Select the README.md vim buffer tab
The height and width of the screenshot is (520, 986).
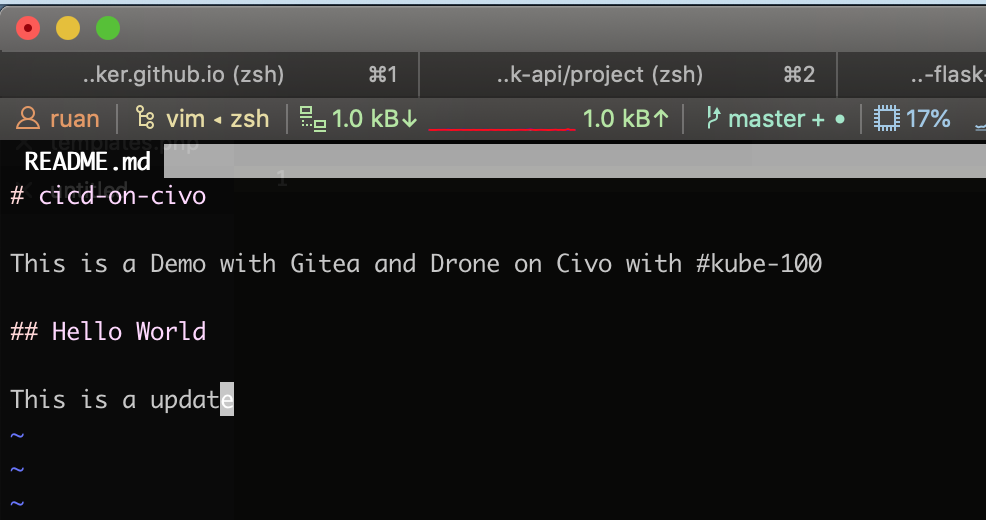tap(87, 162)
